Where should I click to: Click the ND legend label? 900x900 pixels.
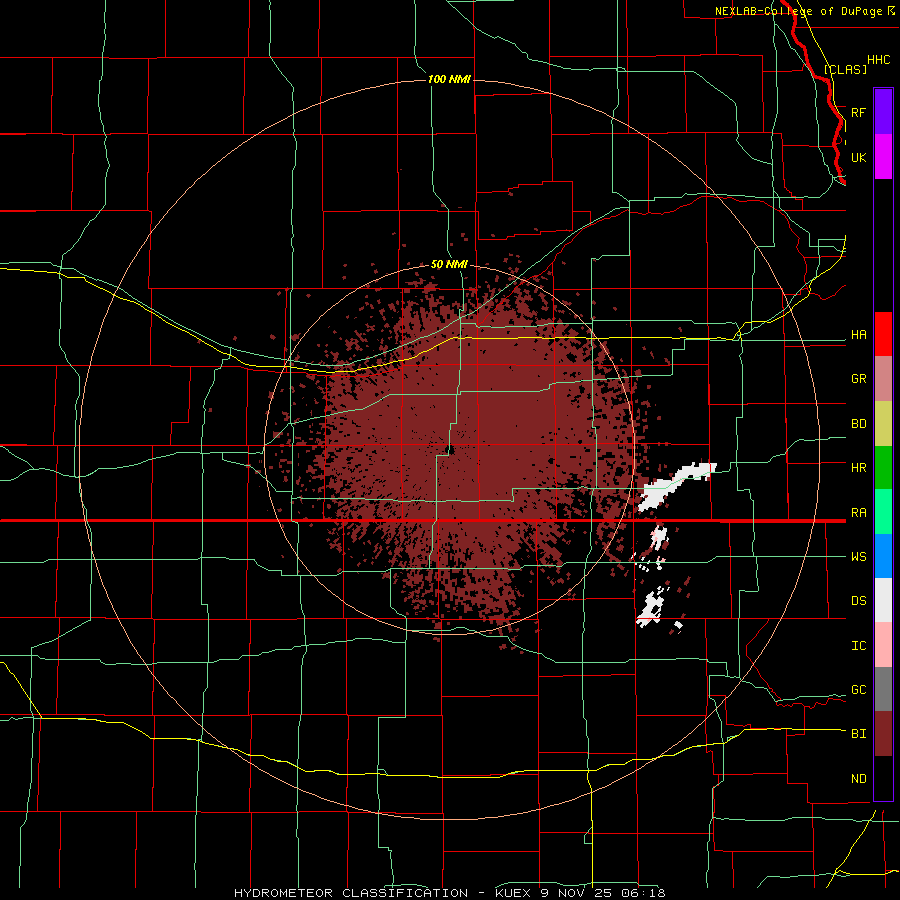tap(858, 779)
